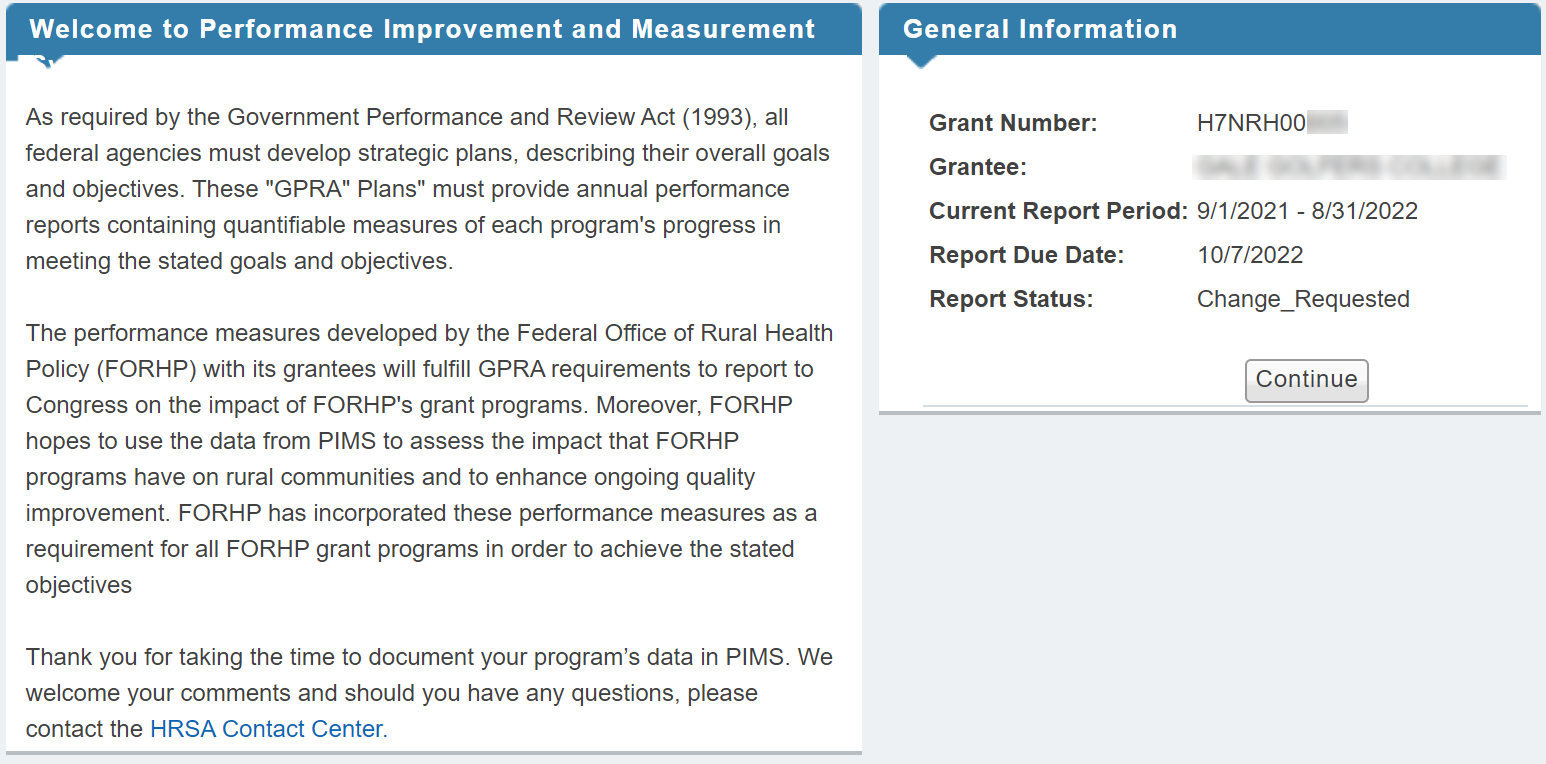The height and width of the screenshot is (764, 1546).
Task: Click the pointer arrow under General Information header
Action: [x=921, y=61]
